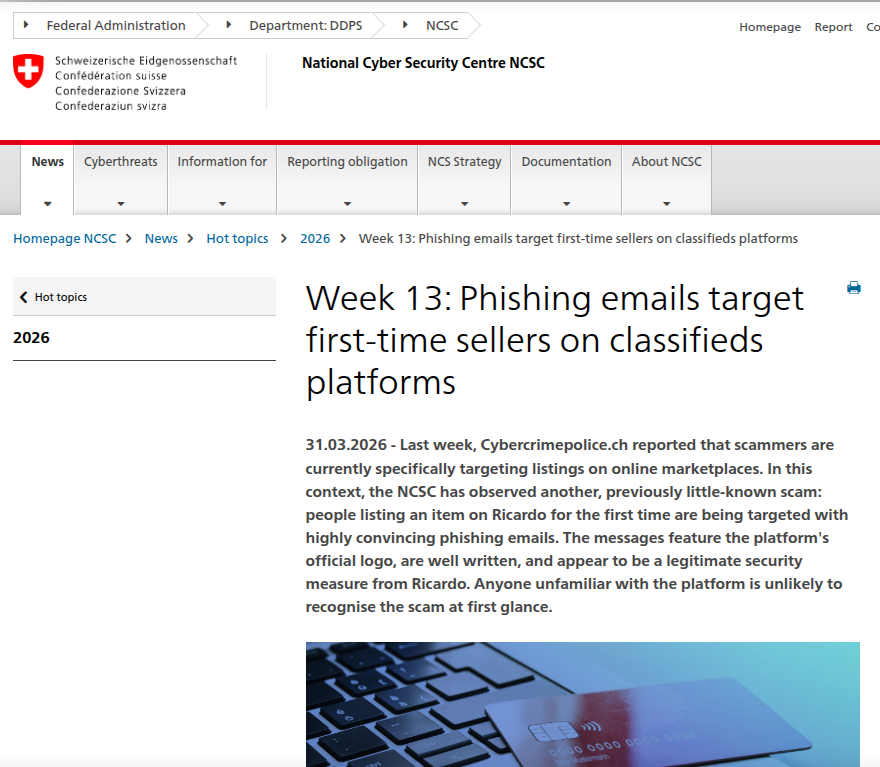The image size is (880, 767).
Task: Click the Report link in top right
Action: [833, 27]
